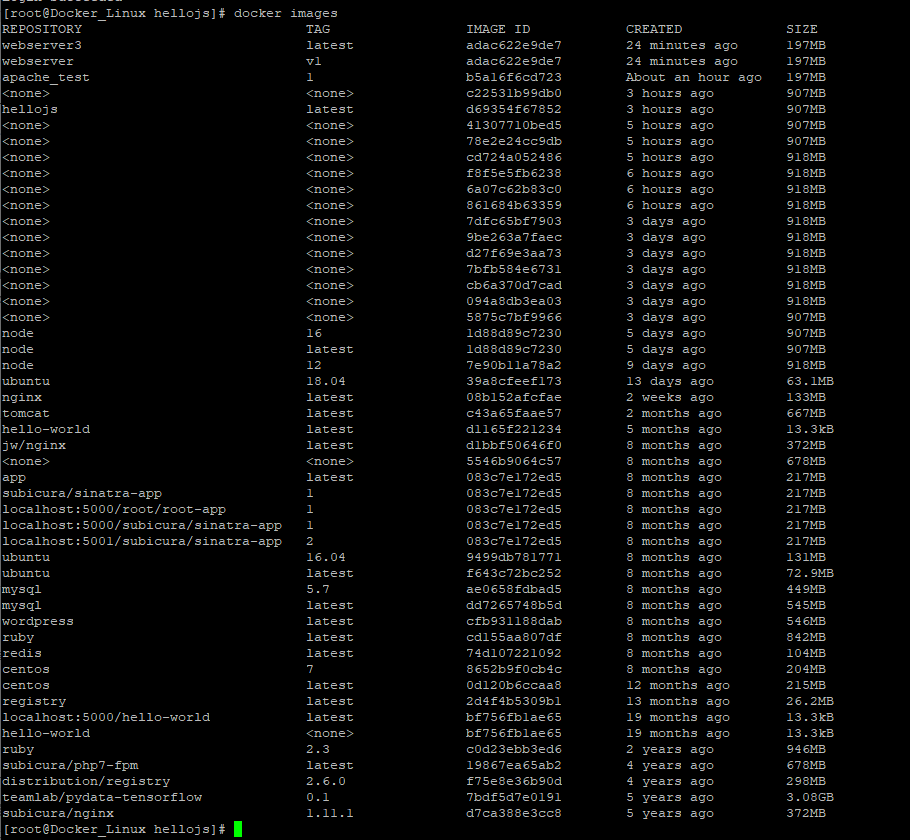
Task: Select the IMAGE ID column header
Action: [x=498, y=29]
